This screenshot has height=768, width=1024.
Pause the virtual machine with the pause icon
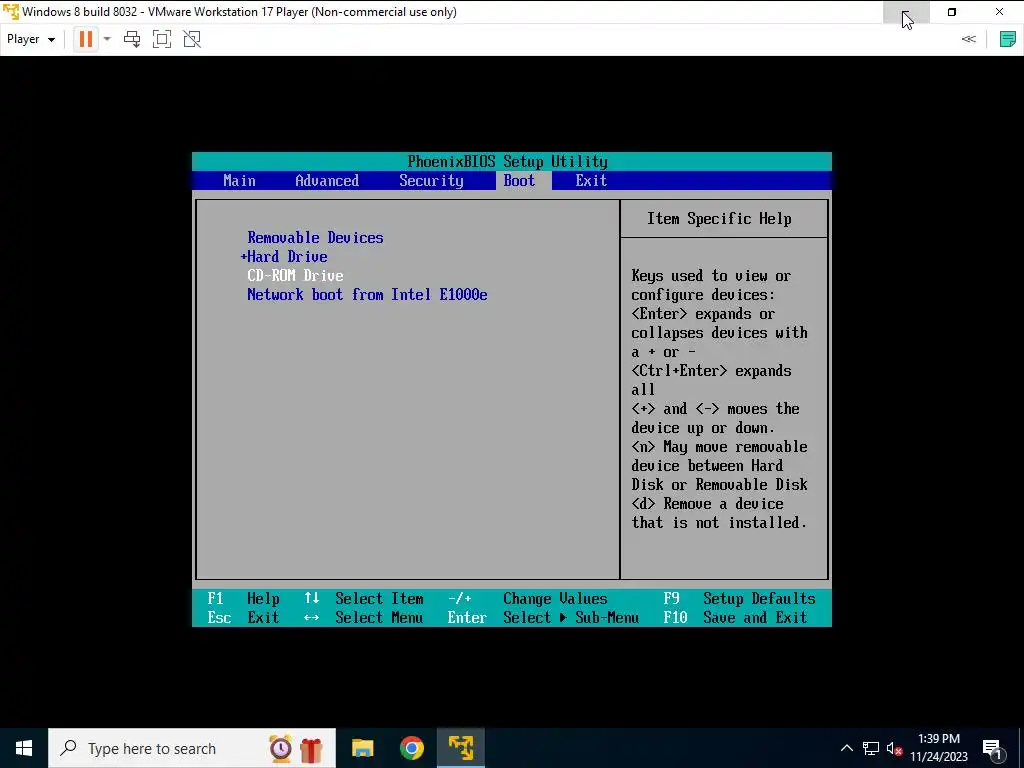click(86, 39)
